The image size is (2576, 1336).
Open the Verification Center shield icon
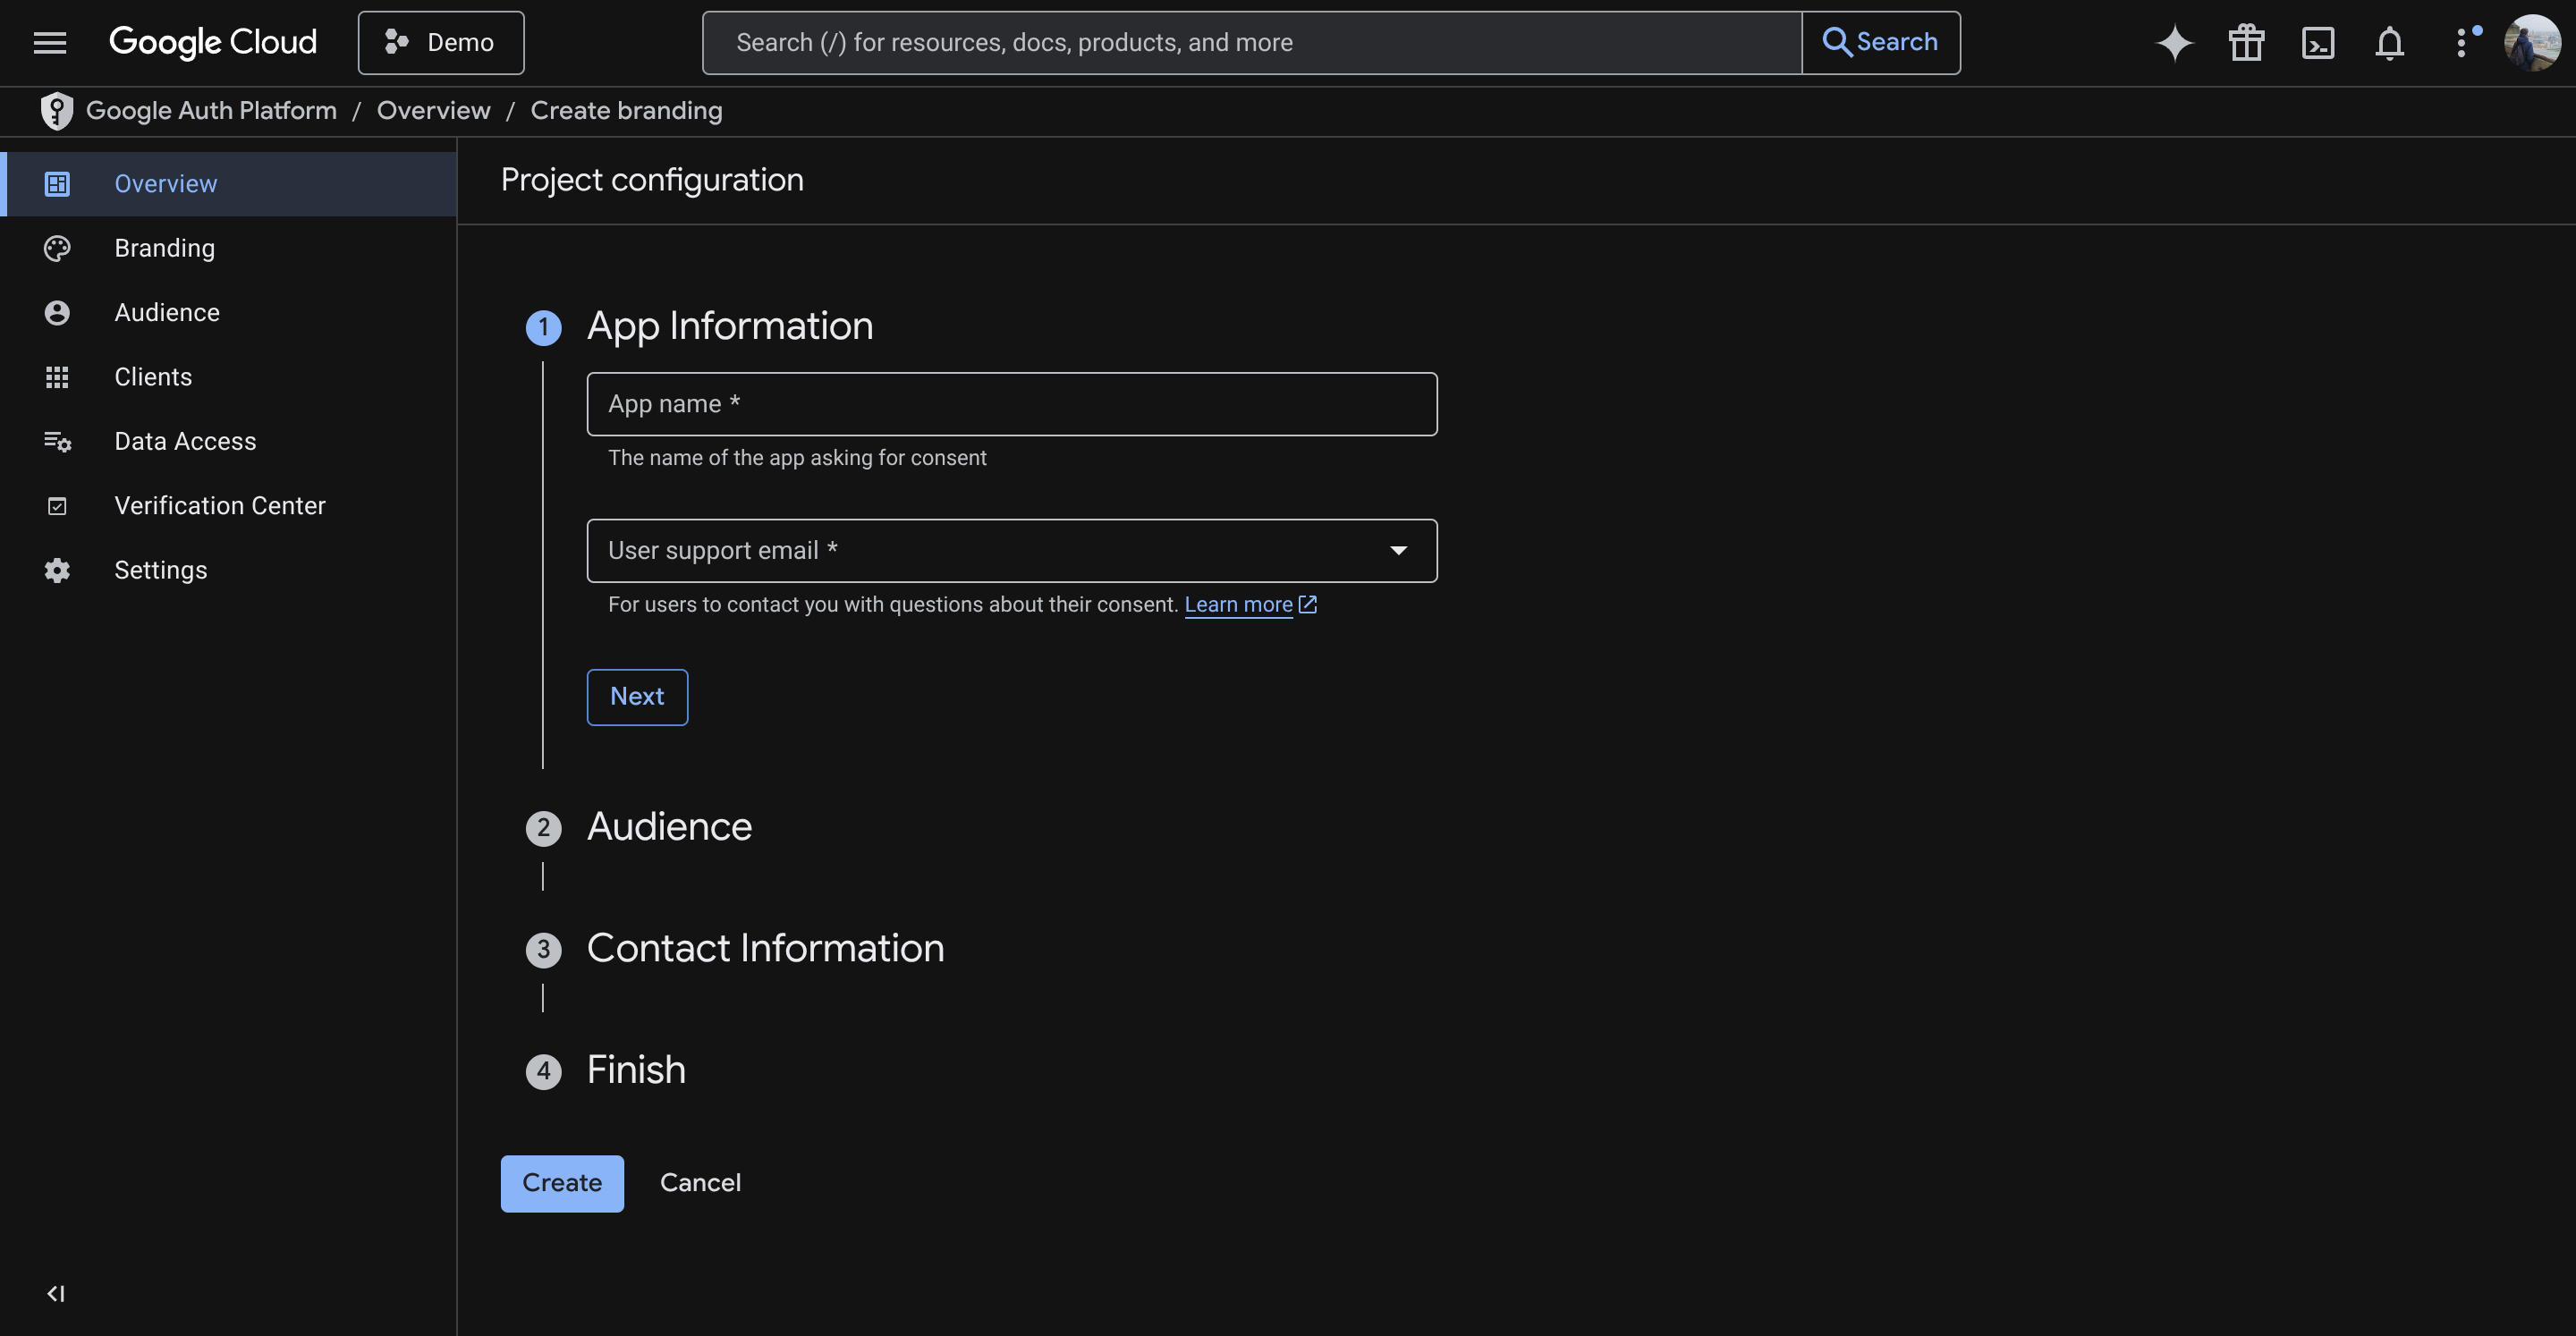[x=57, y=505]
